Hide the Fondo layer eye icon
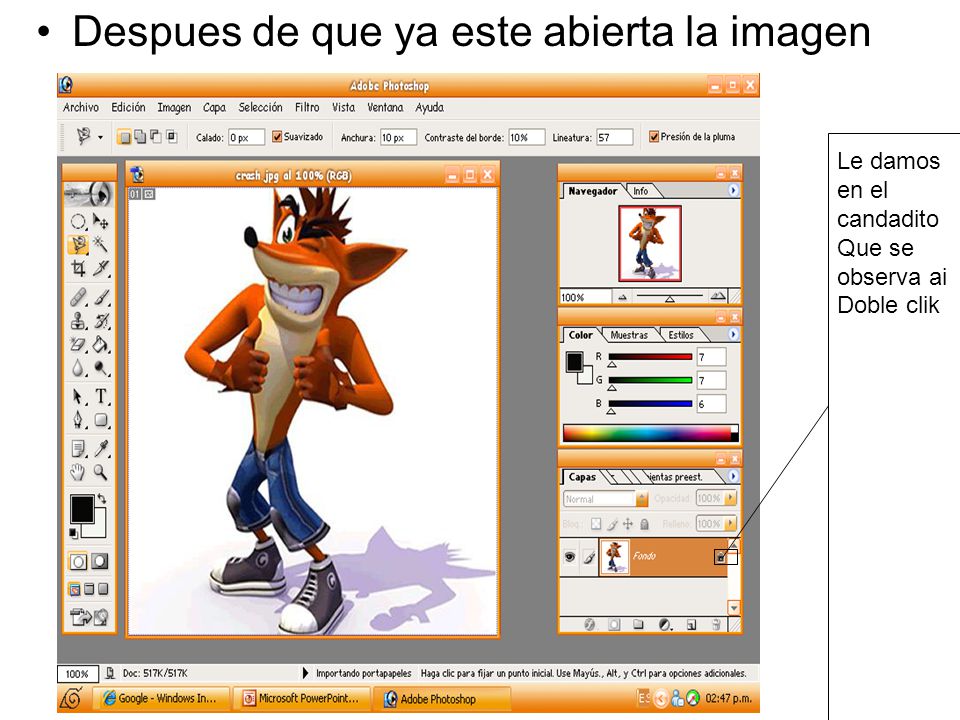960x720 pixels. point(570,557)
